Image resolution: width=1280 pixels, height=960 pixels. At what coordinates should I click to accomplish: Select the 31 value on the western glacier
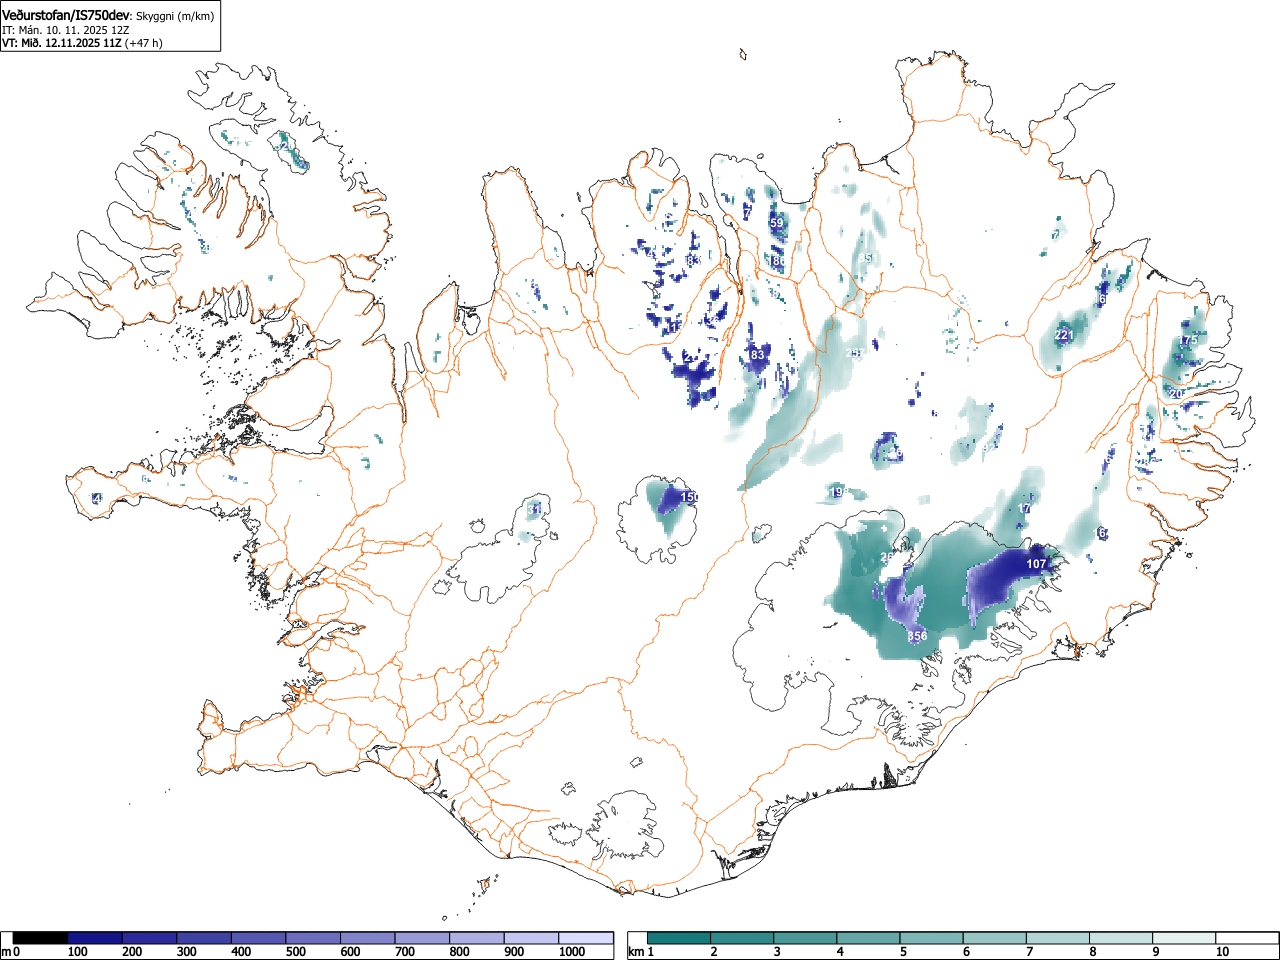[x=534, y=509]
